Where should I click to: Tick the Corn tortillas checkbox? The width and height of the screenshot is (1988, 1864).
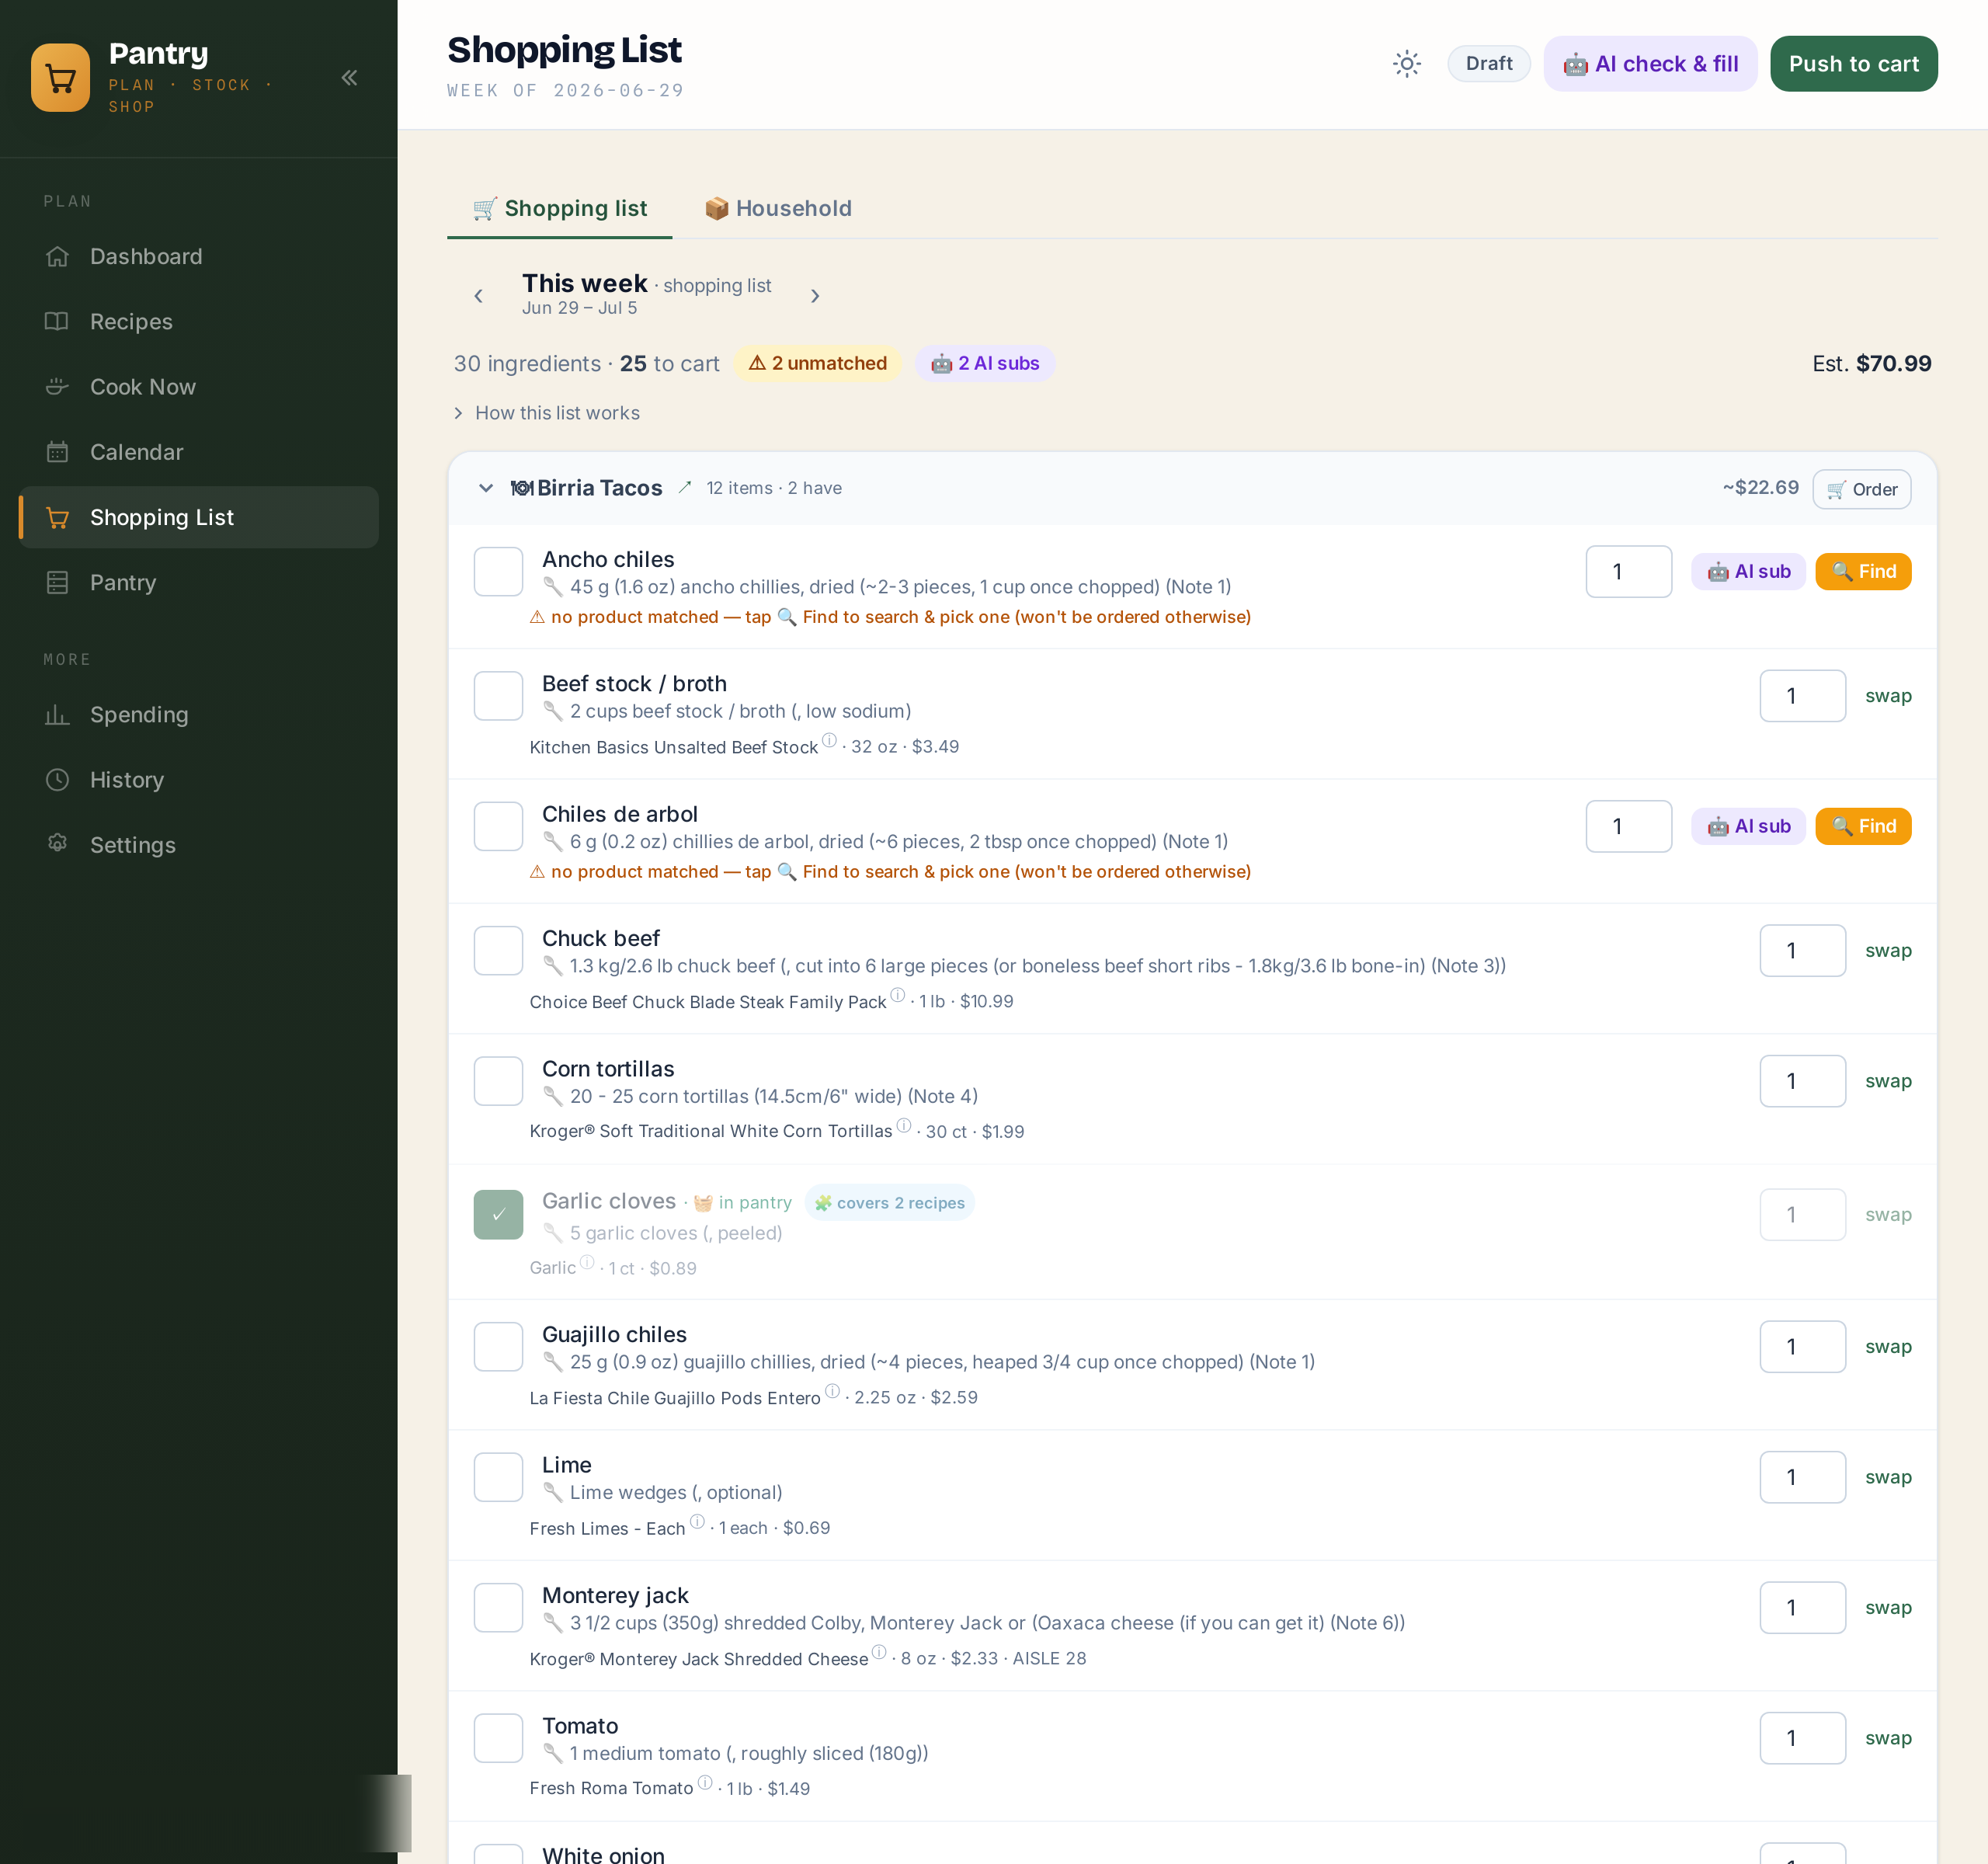[498, 1081]
